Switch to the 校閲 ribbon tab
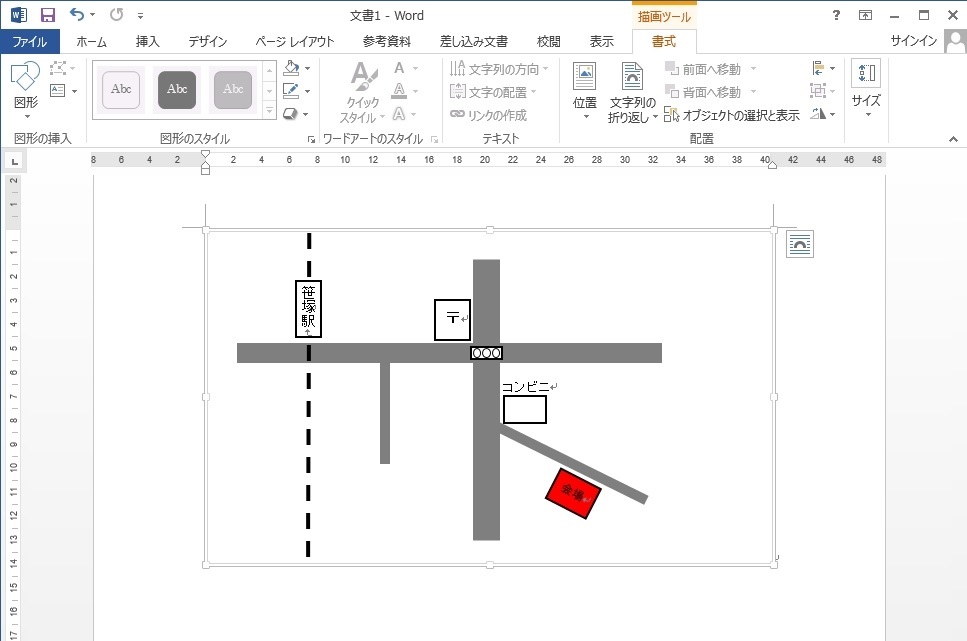The image size is (967, 641). 547,42
